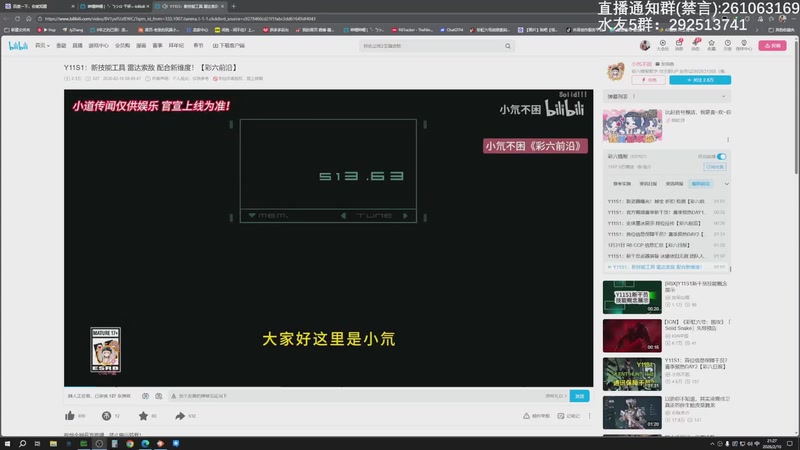
Task: Open 赛事 in the nav bar
Action: tap(158, 45)
